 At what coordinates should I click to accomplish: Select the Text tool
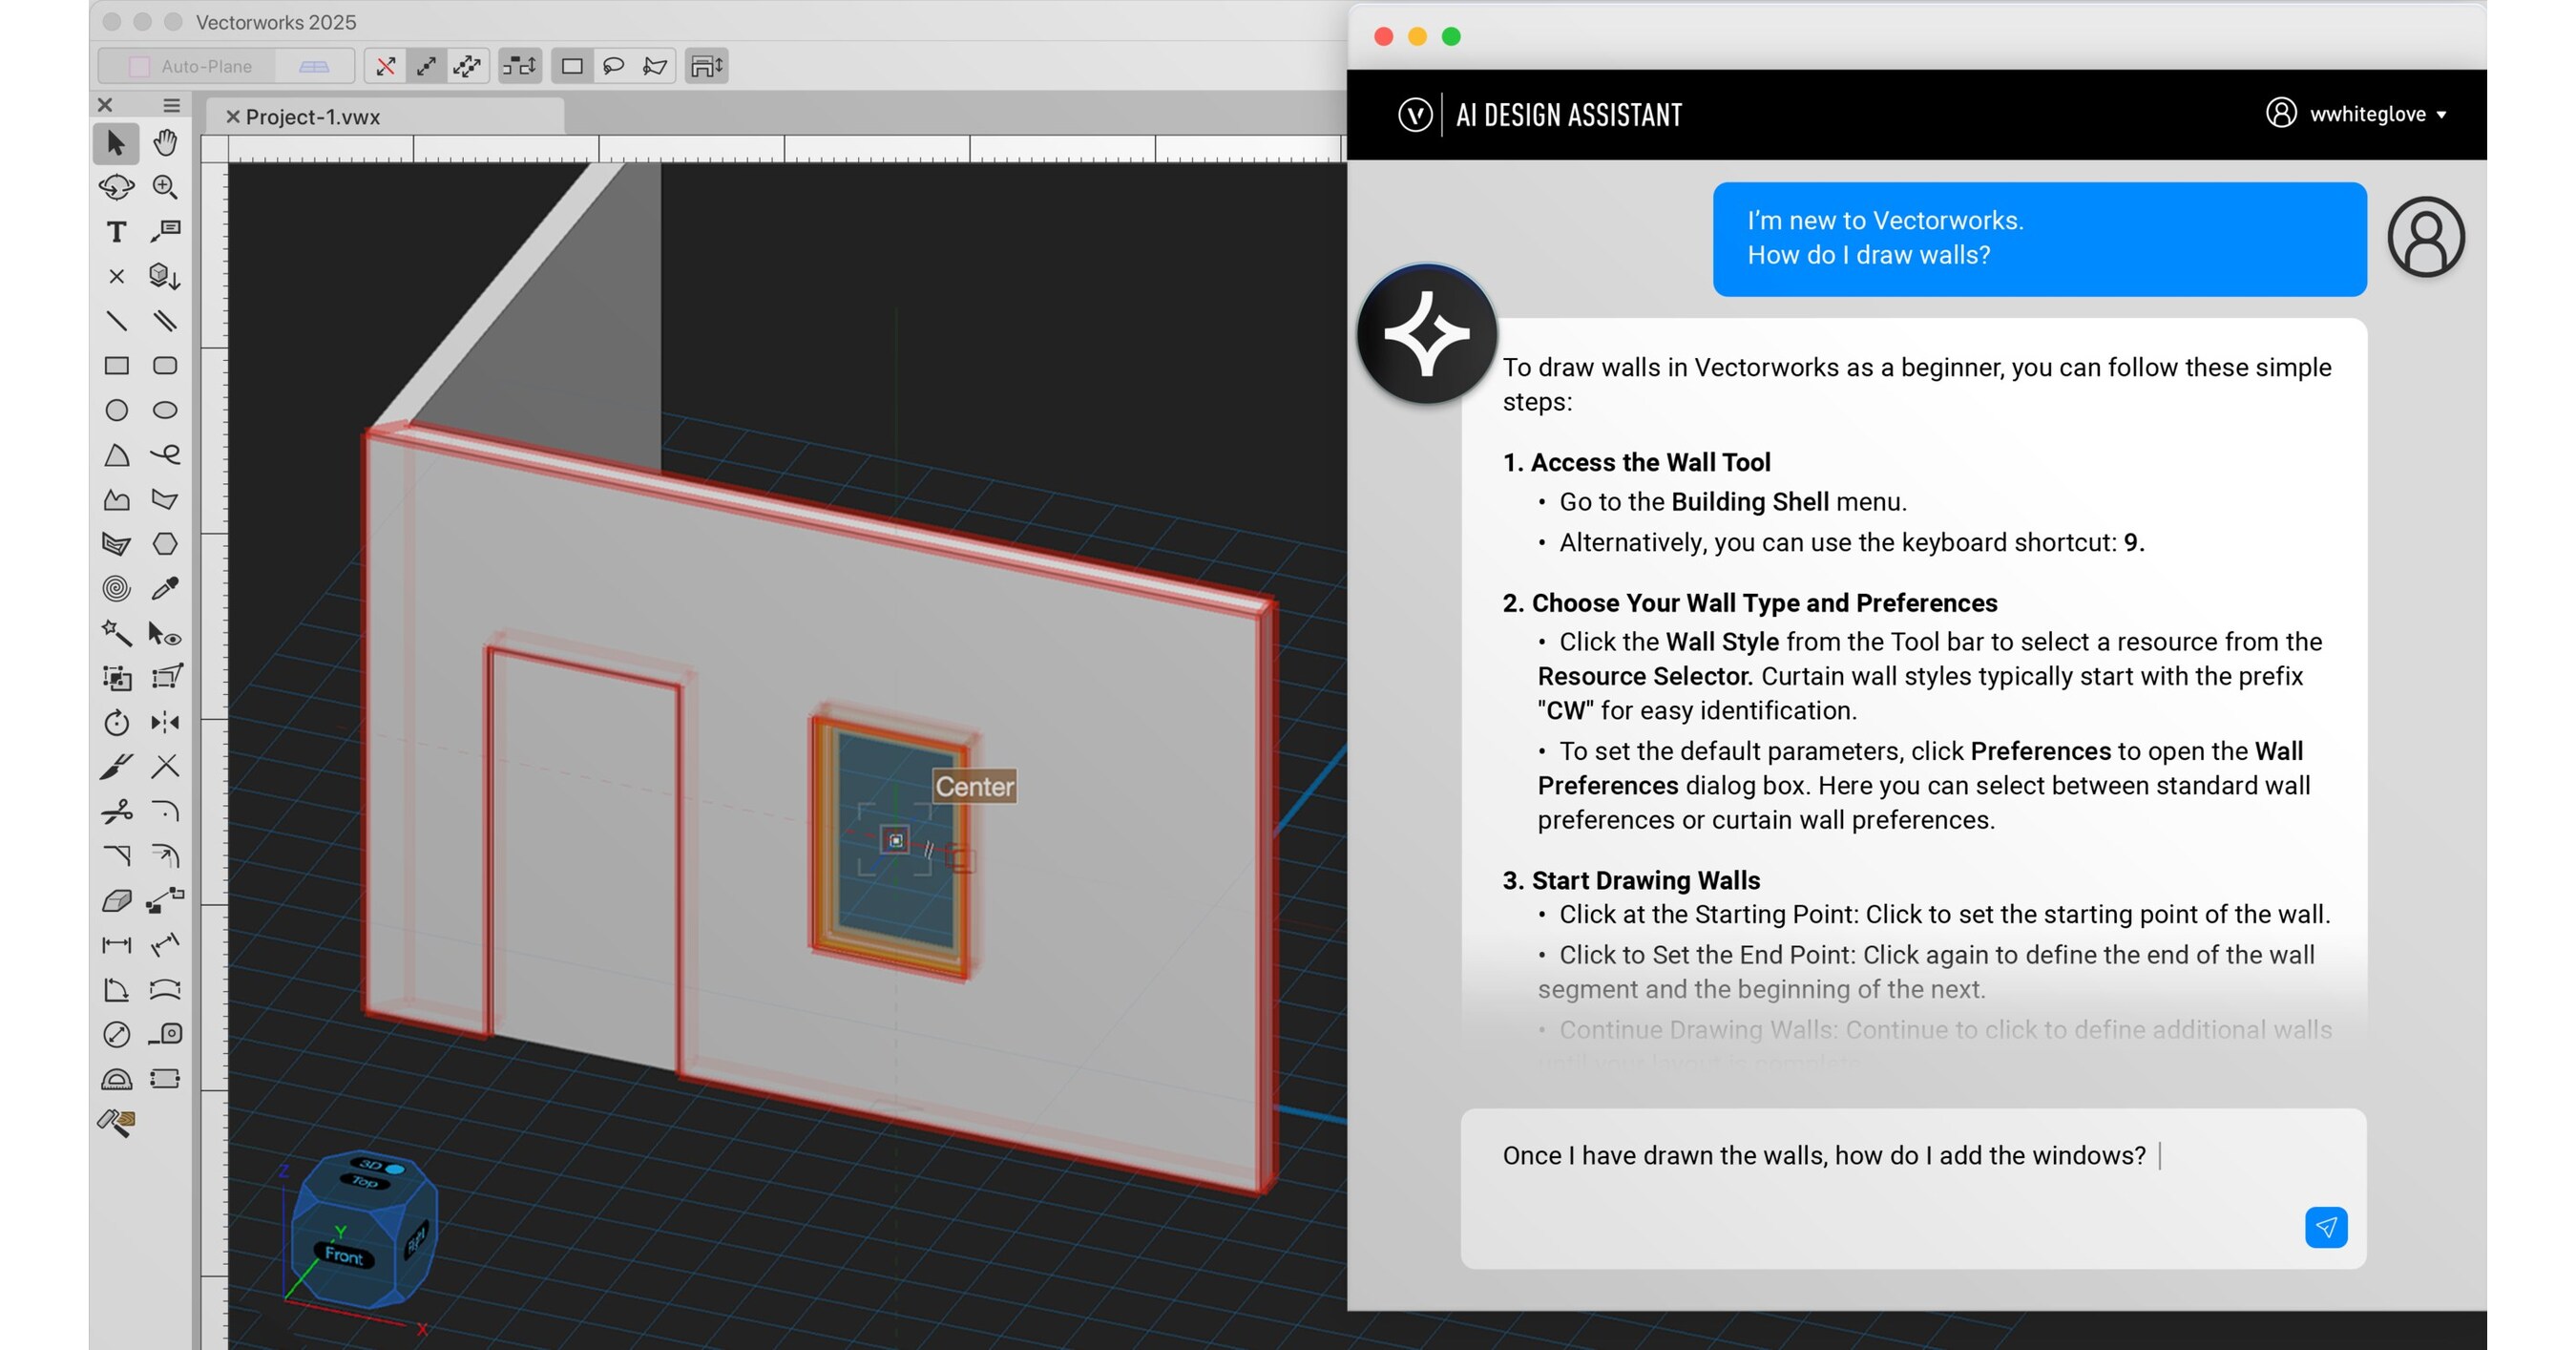(x=116, y=232)
